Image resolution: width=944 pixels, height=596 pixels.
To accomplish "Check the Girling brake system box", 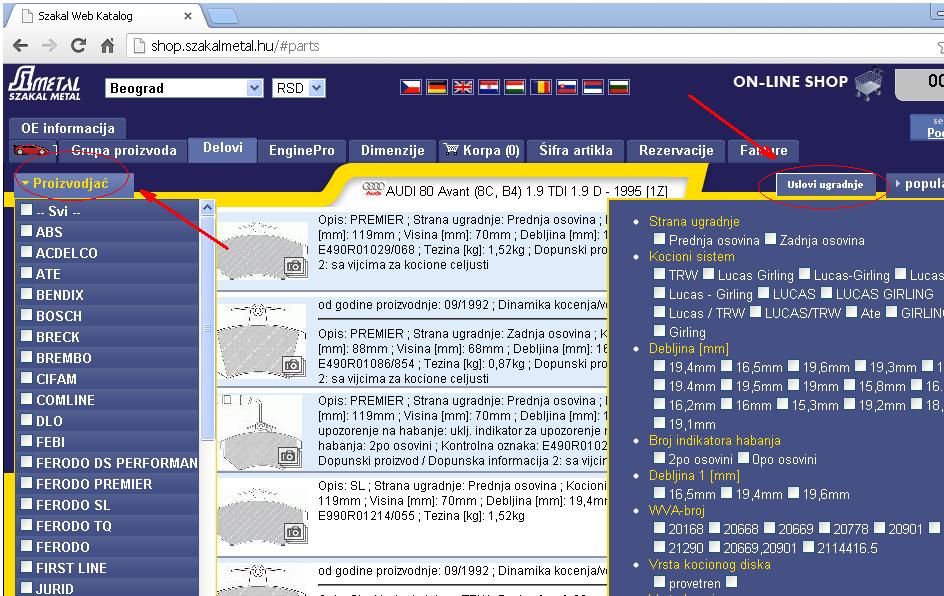I will pos(660,331).
